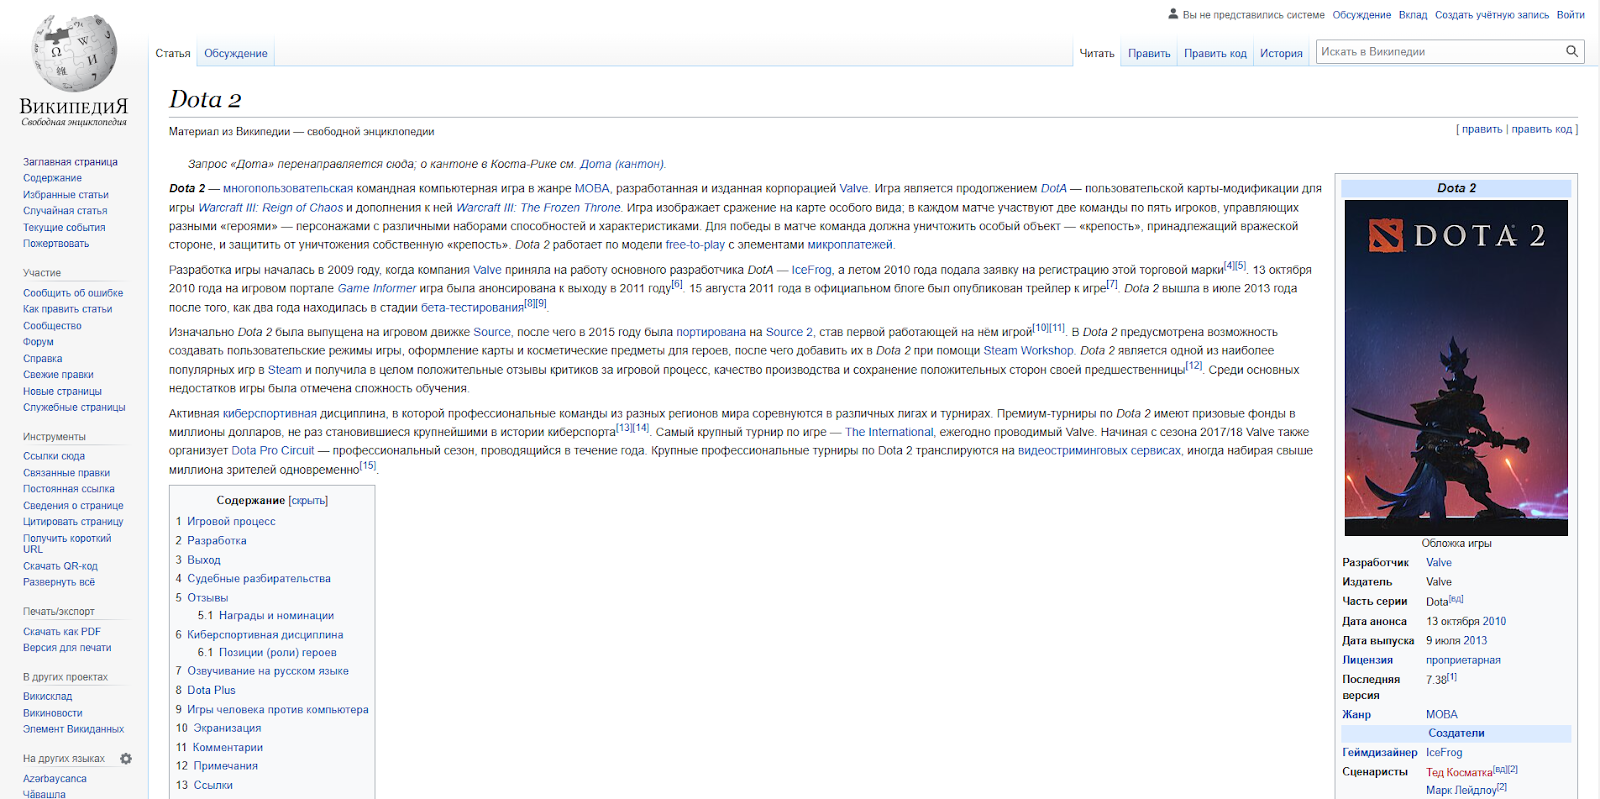This screenshot has width=1600, height=799.
Task: Click the free-to-play link
Action: 695,245
